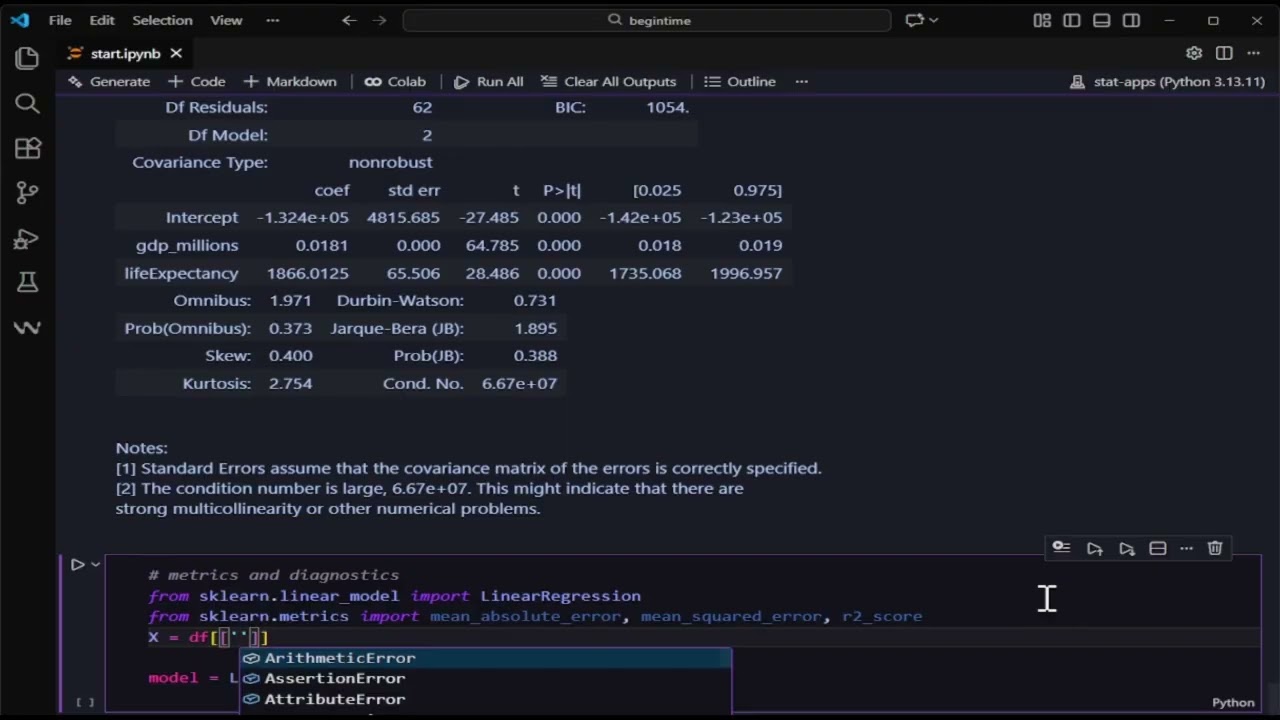Open notebook toolbar overflow ellipsis

[801, 81]
